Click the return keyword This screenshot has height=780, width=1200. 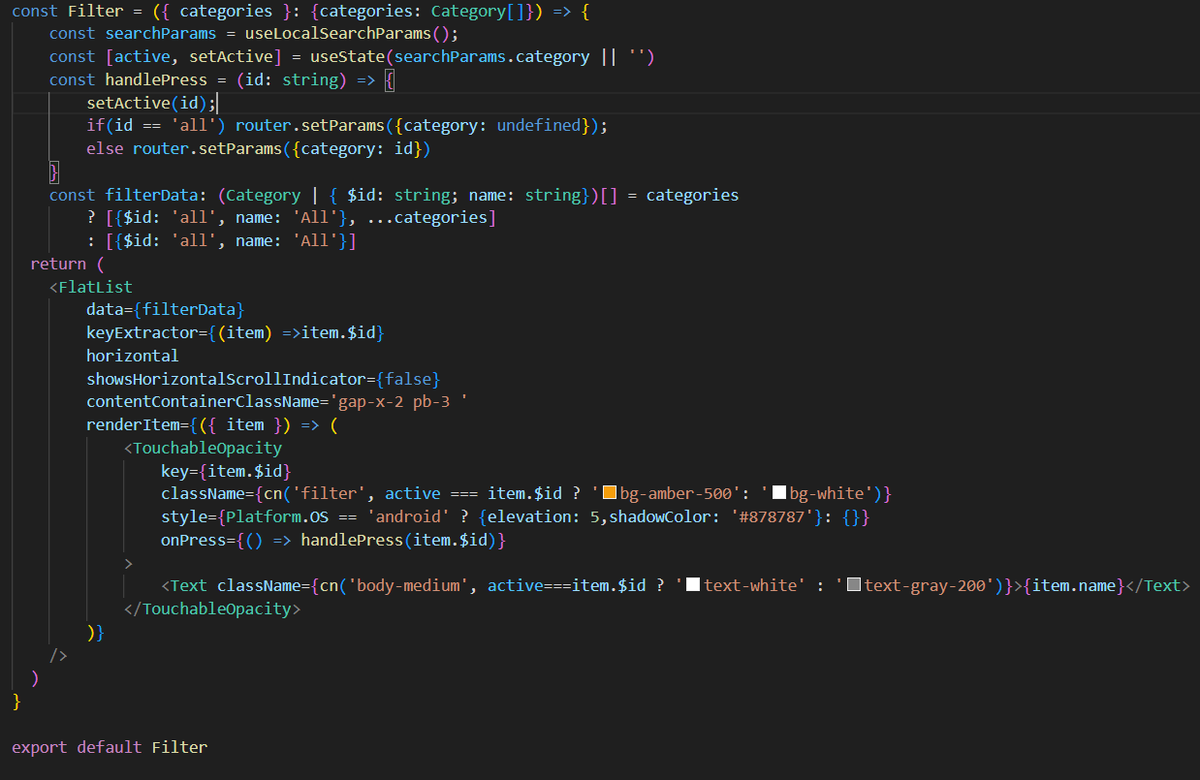tap(59, 263)
